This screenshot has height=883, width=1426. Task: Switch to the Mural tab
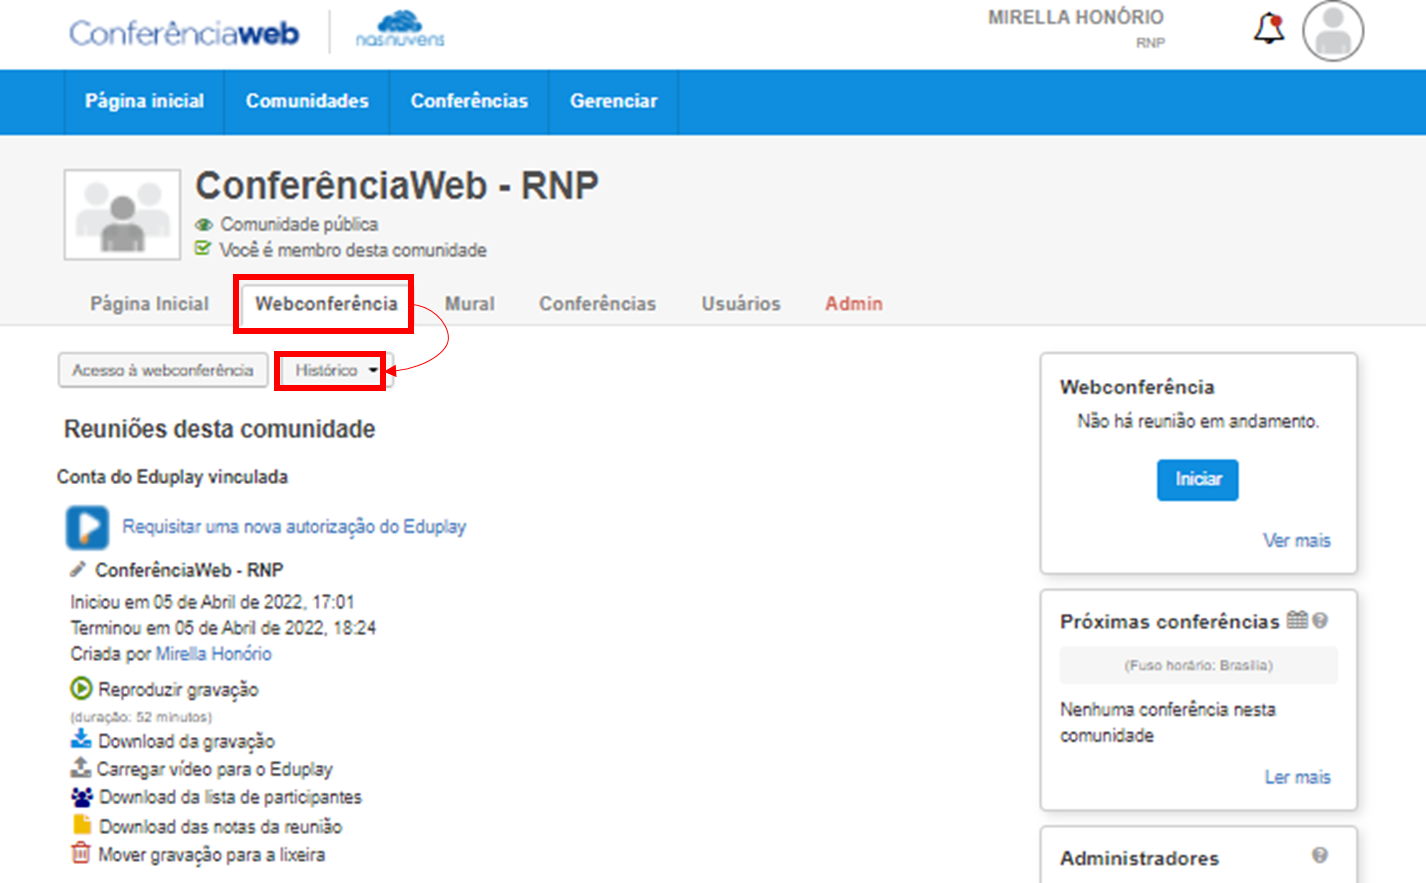pos(470,304)
